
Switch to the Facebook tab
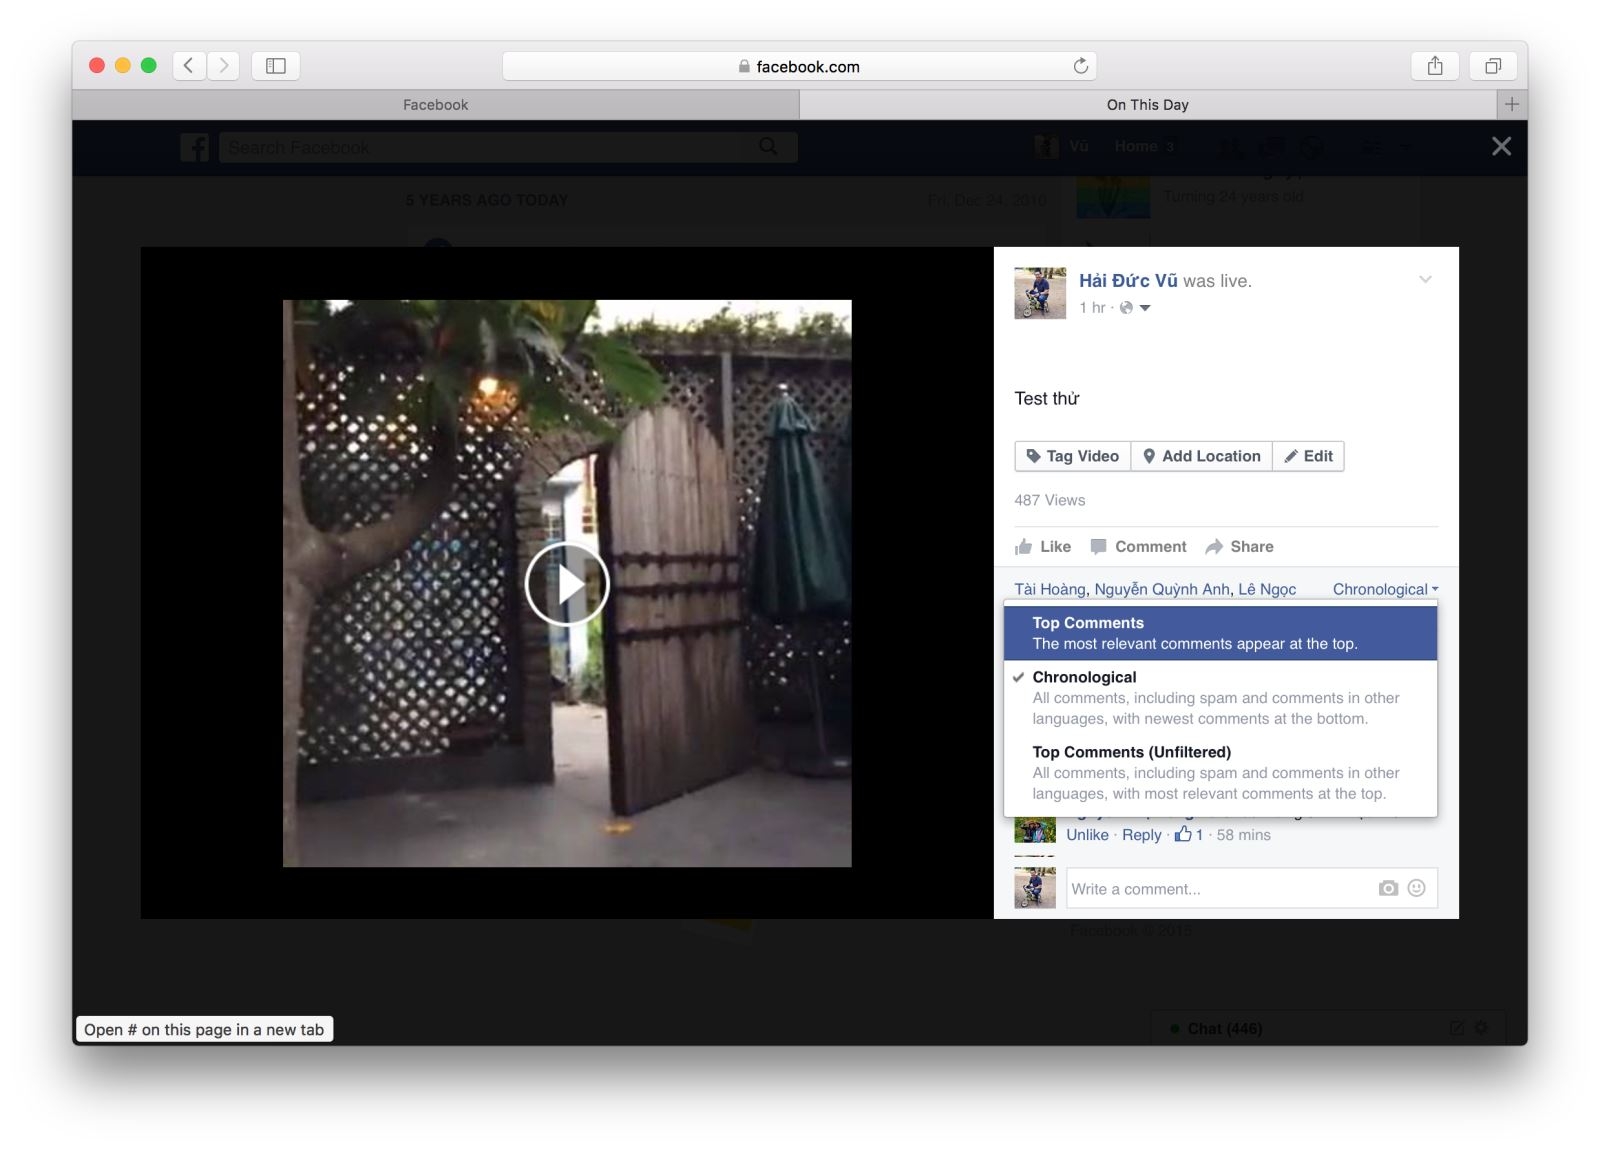[x=435, y=104]
